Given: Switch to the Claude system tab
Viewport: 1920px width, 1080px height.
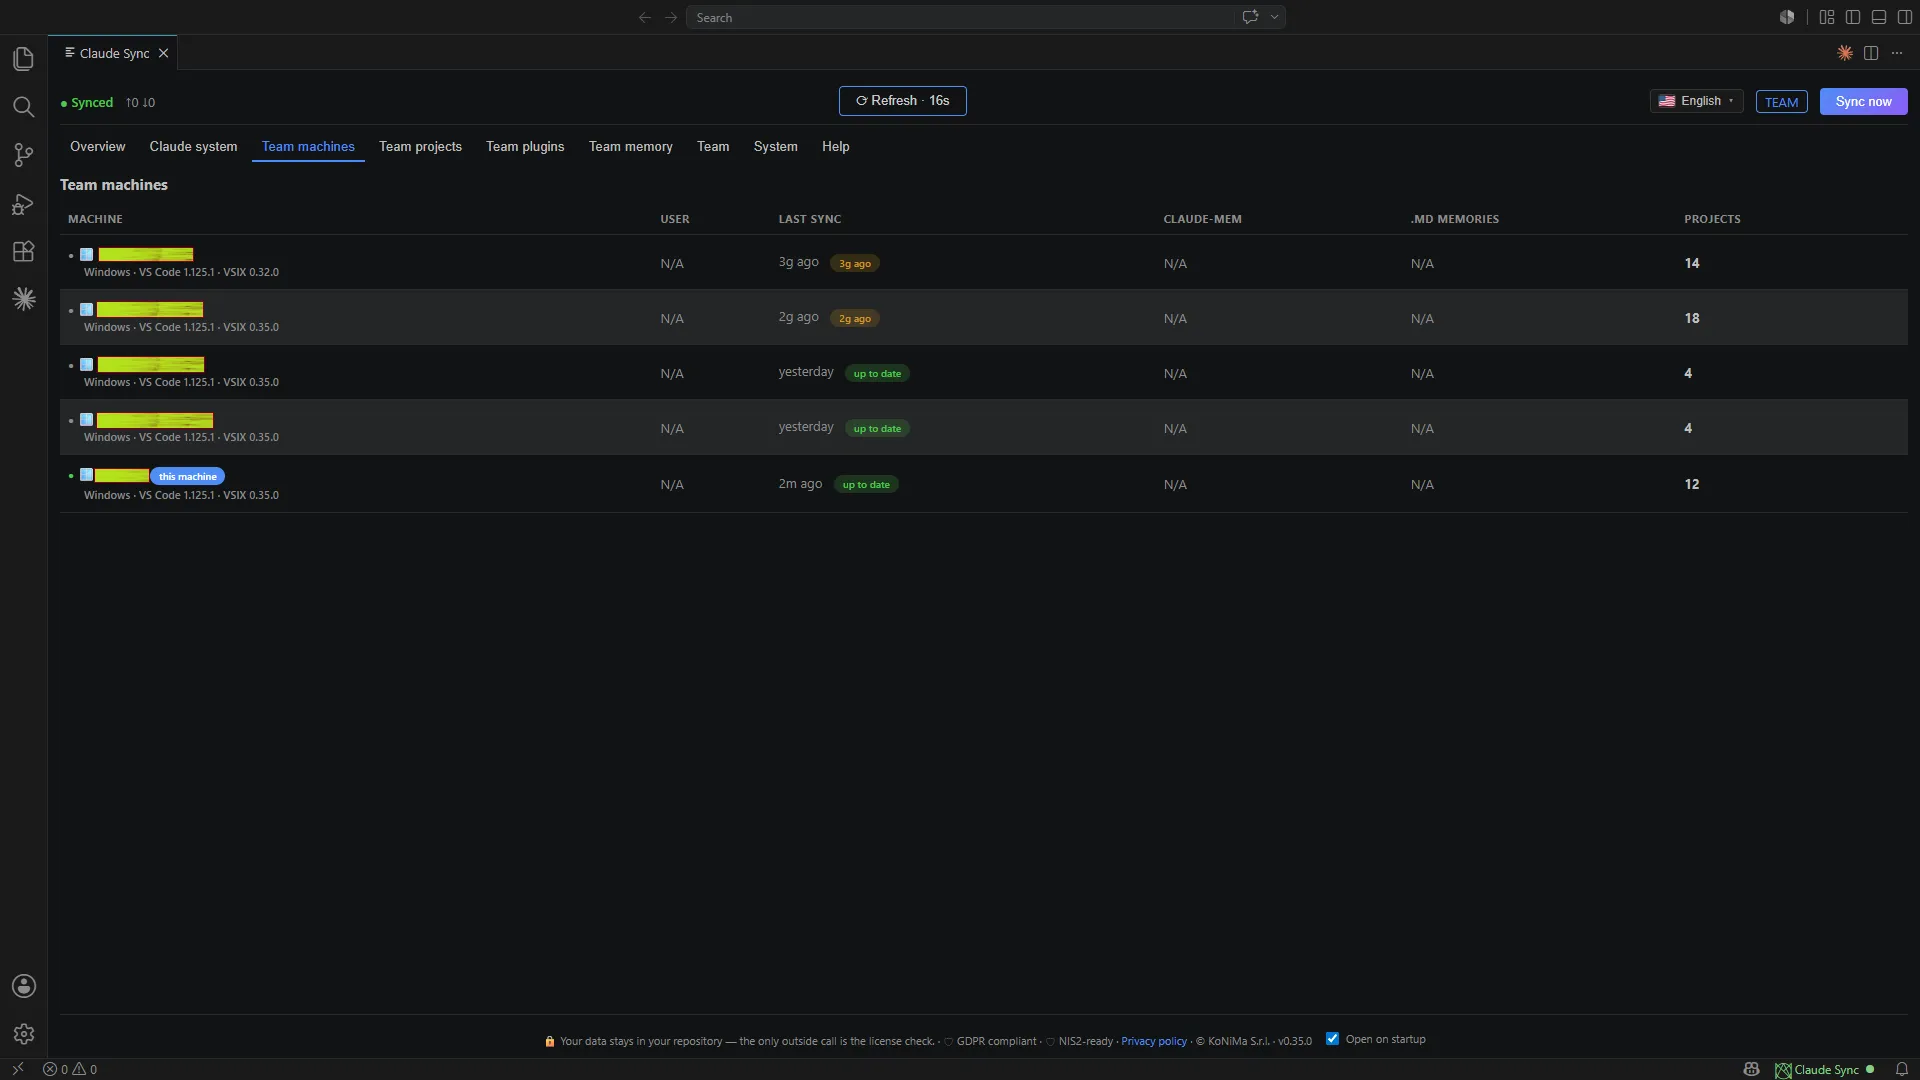Looking at the screenshot, I should [194, 146].
